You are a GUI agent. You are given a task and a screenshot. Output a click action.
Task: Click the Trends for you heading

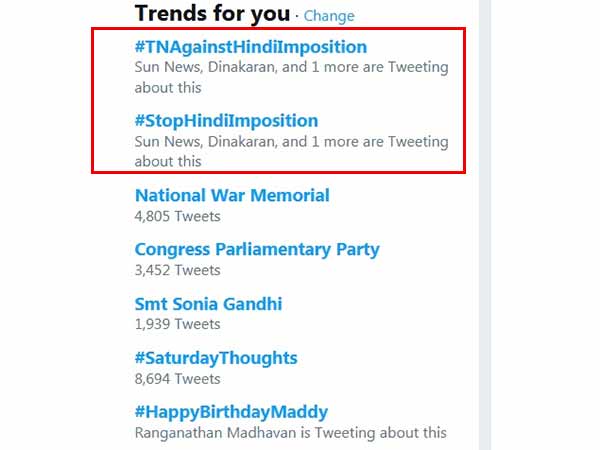pos(212,14)
